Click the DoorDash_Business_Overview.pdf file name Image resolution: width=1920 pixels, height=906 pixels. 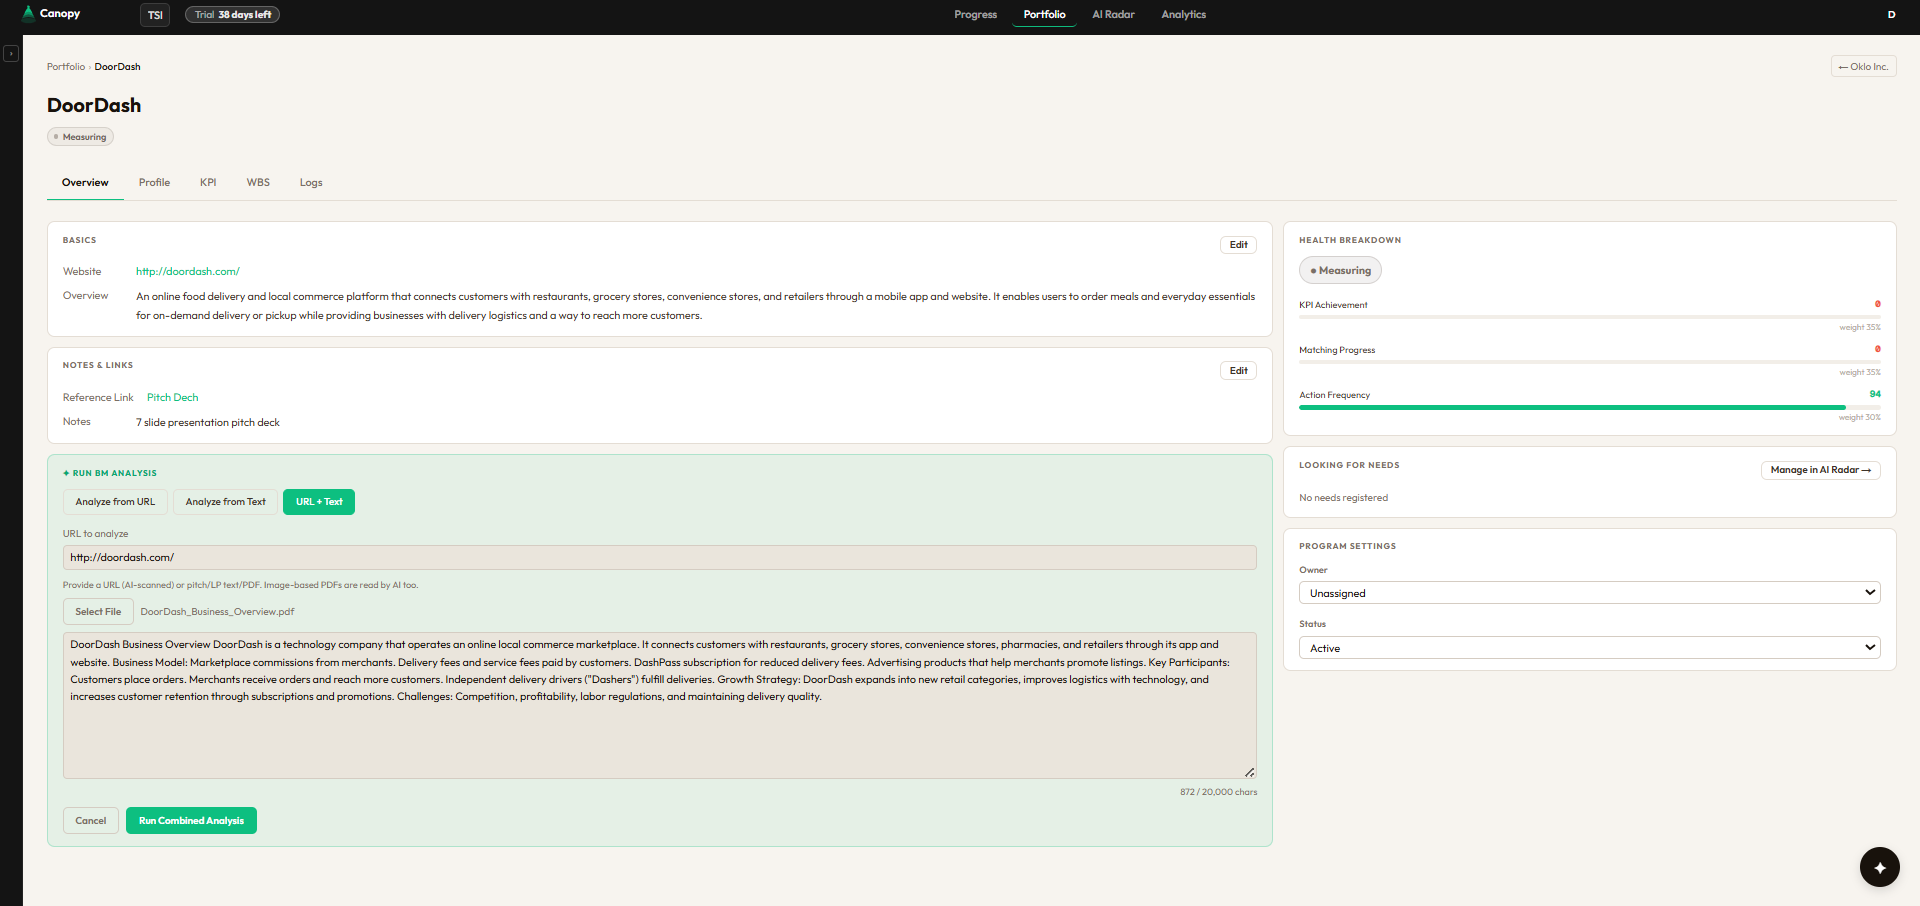(x=217, y=612)
